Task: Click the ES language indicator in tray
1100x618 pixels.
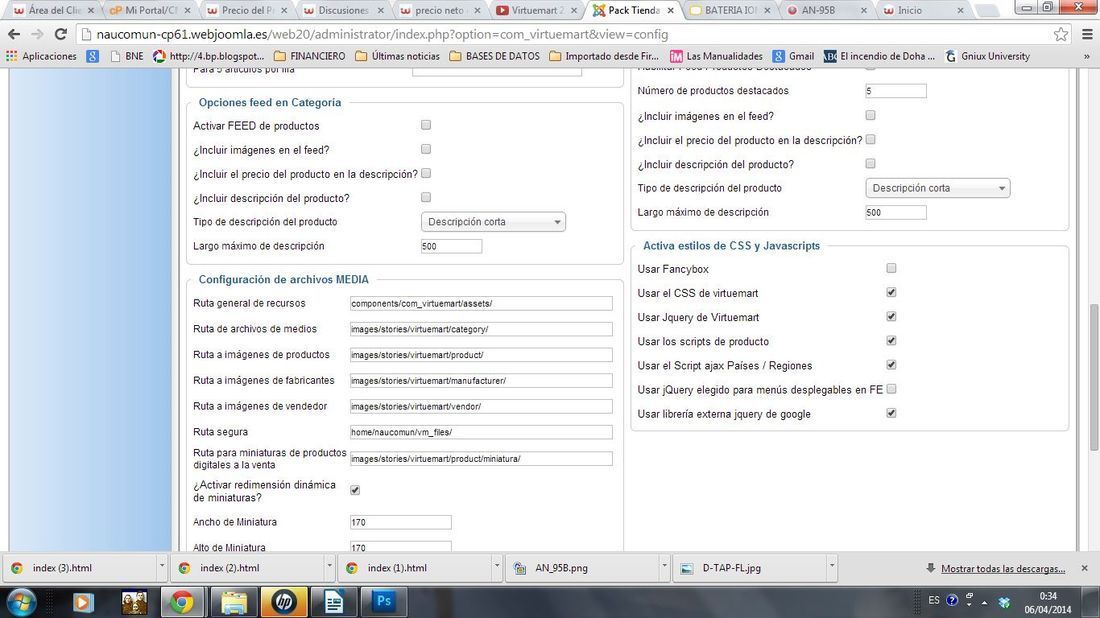Action: tap(934, 600)
